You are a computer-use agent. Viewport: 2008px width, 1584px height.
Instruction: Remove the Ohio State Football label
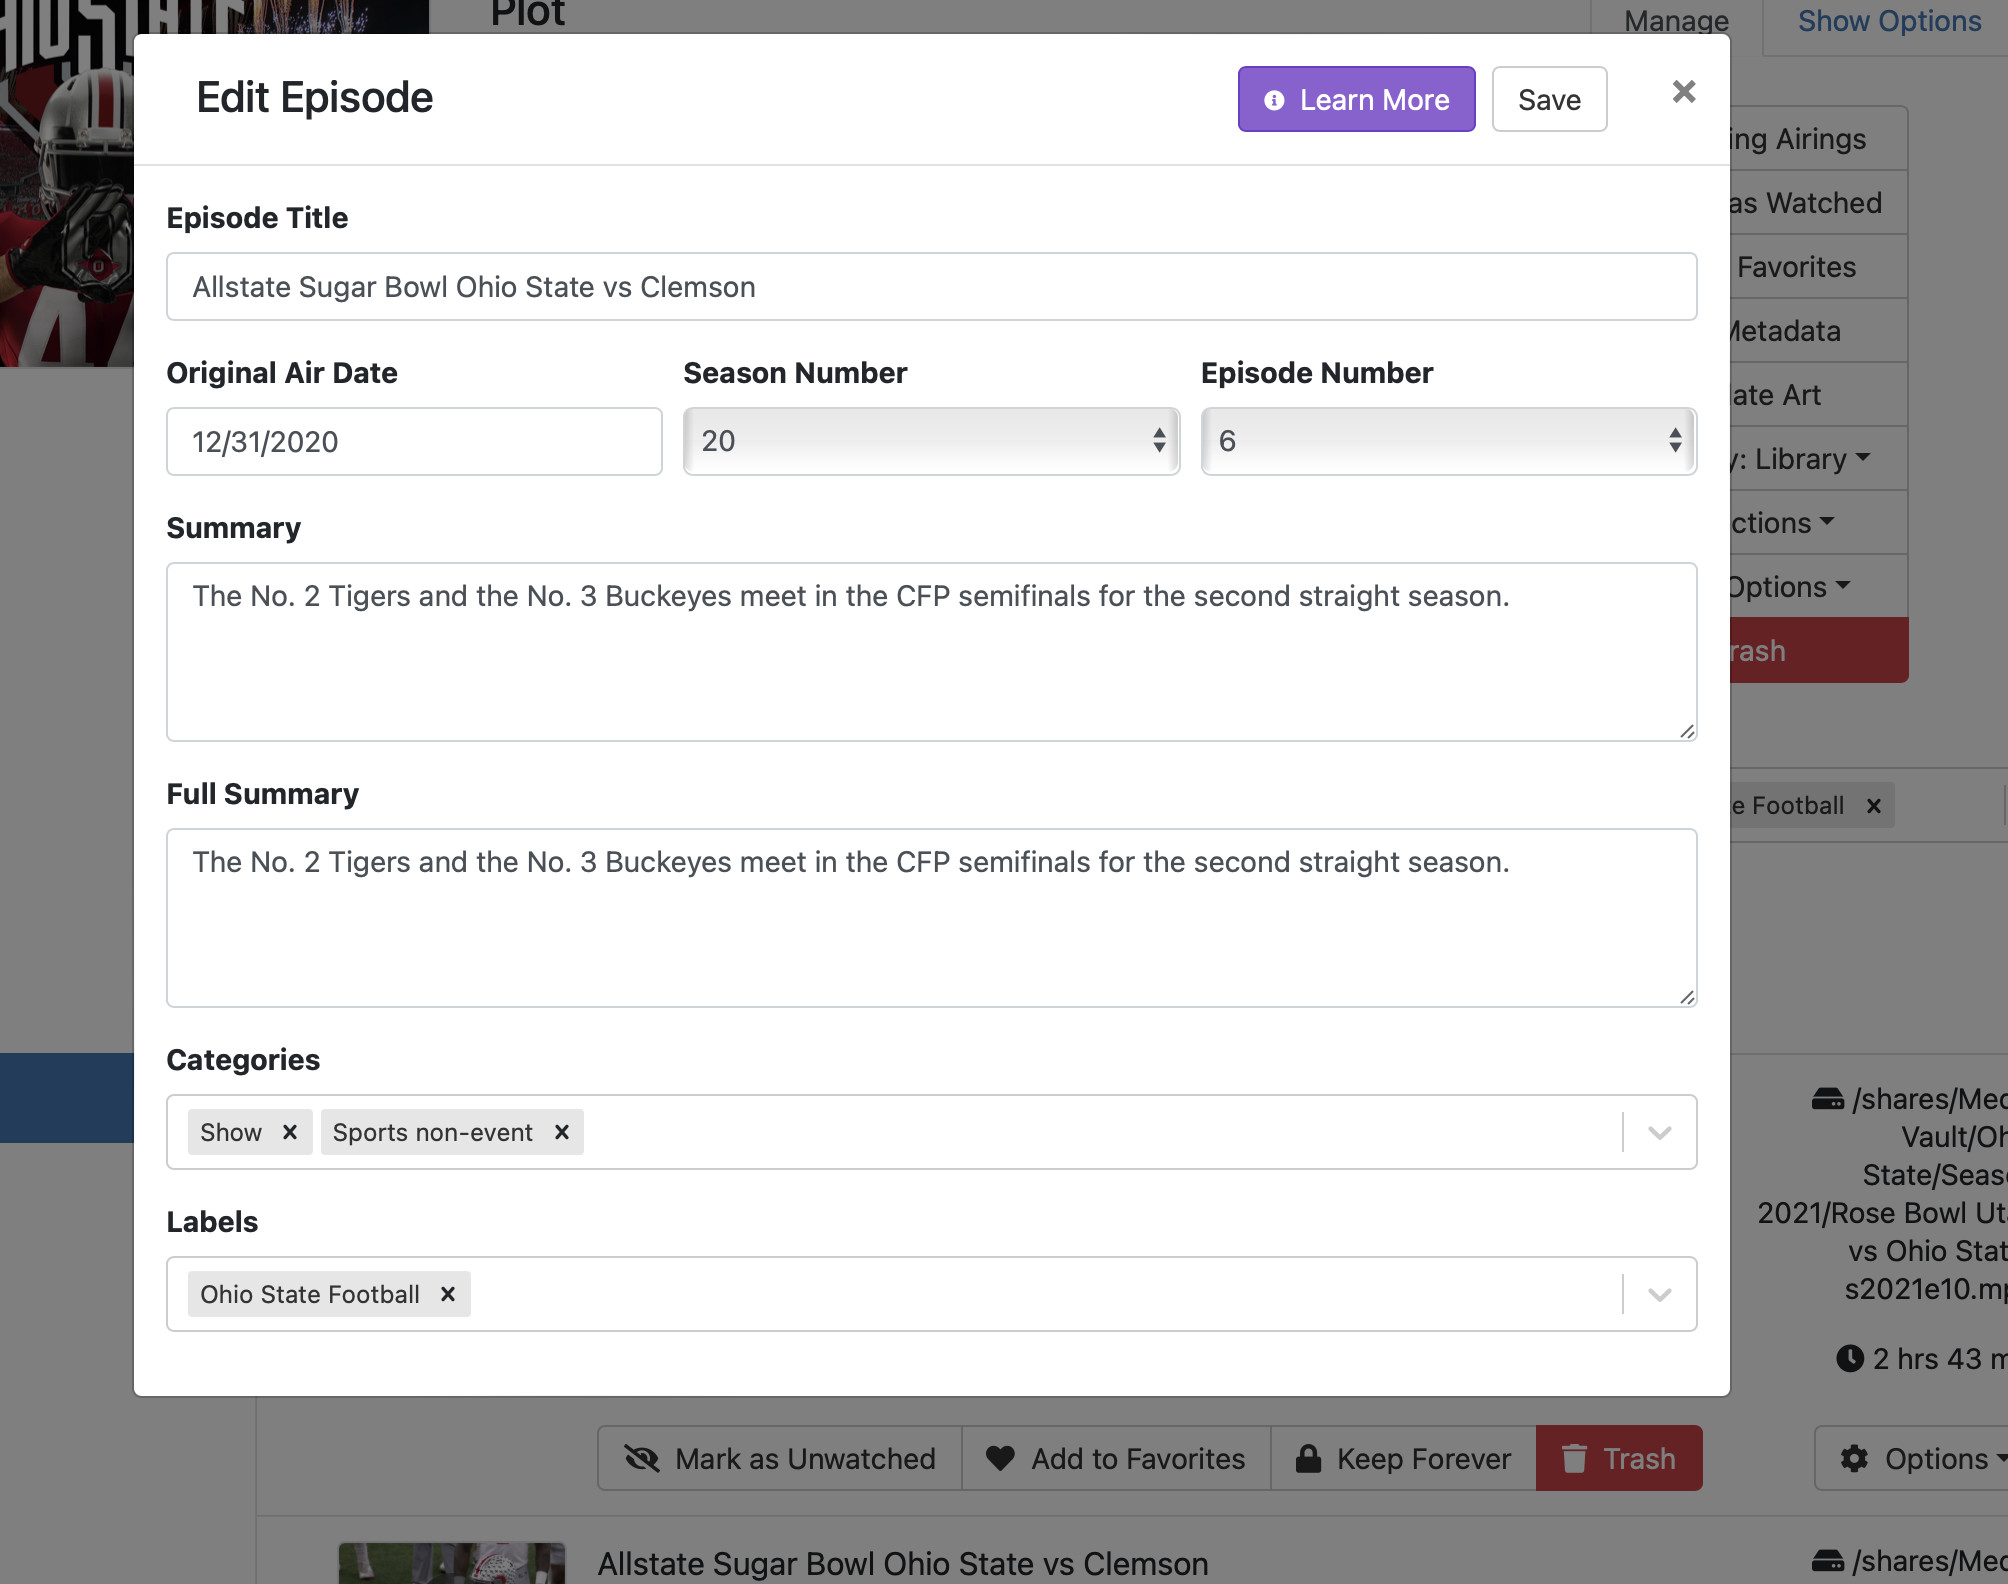[448, 1294]
